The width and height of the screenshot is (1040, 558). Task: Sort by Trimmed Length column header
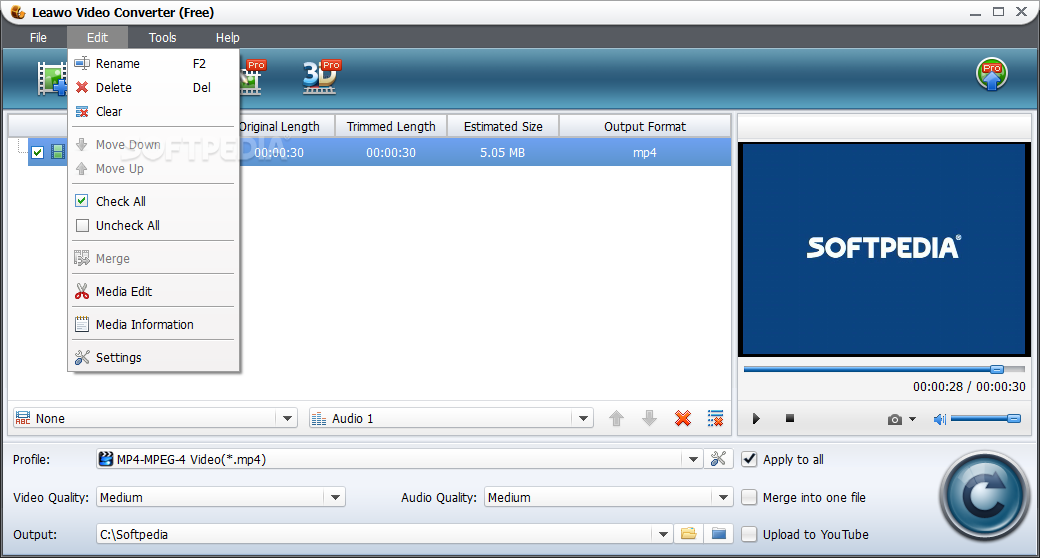coord(391,126)
